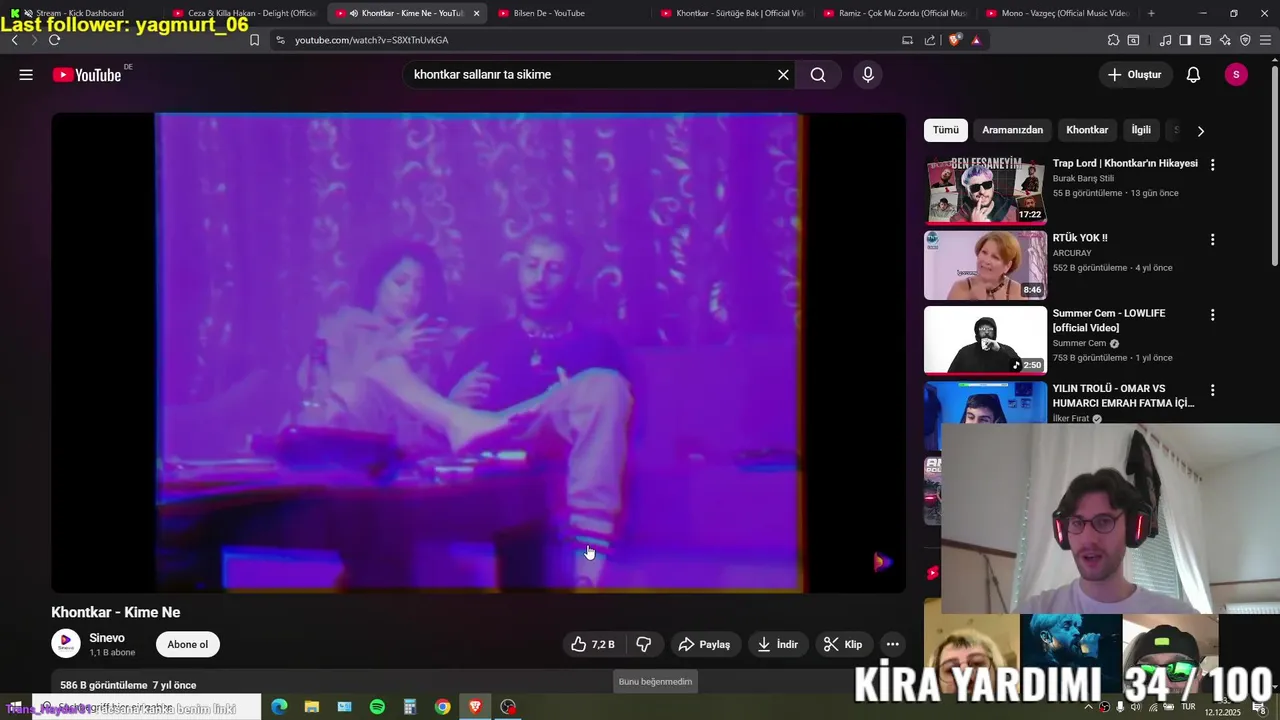1280x720 pixels.
Task: Open options menu for Summer Cem LOWLIFE video
Action: tap(1213, 315)
